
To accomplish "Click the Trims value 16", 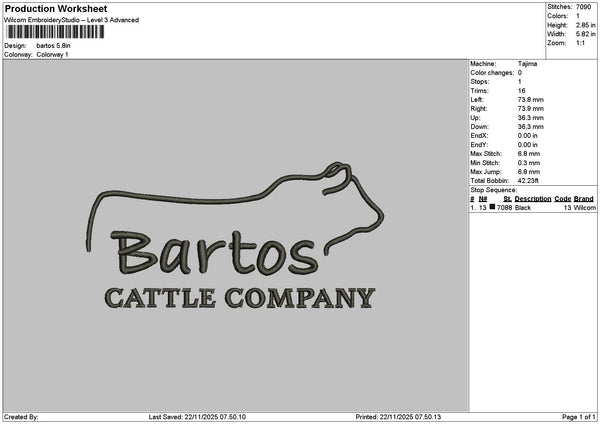I will 521,91.
